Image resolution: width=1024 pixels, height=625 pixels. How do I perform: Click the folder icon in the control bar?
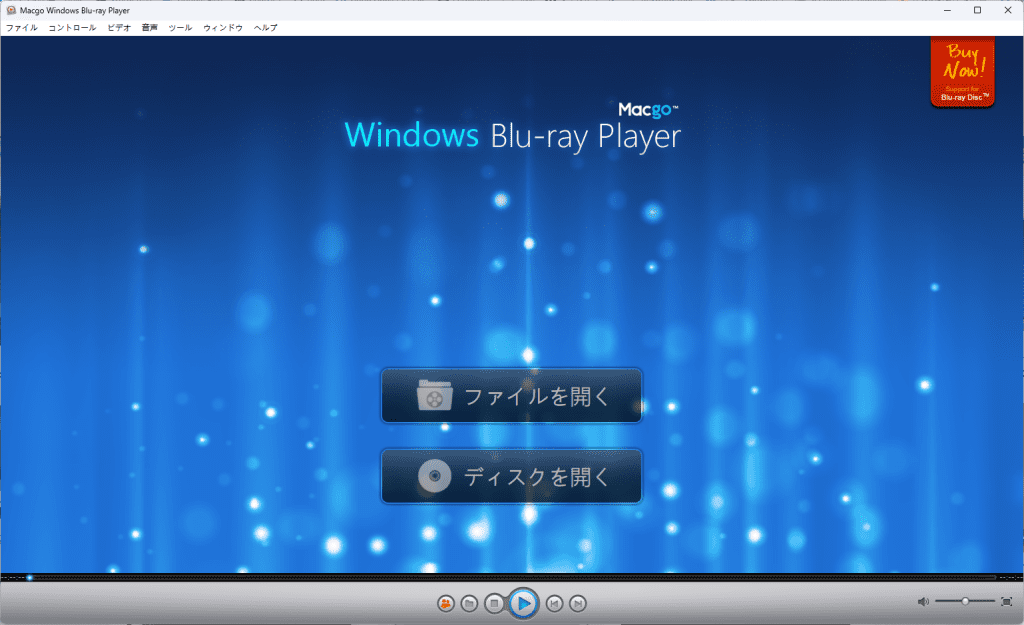pyautogui.click(x=469, y=603)
